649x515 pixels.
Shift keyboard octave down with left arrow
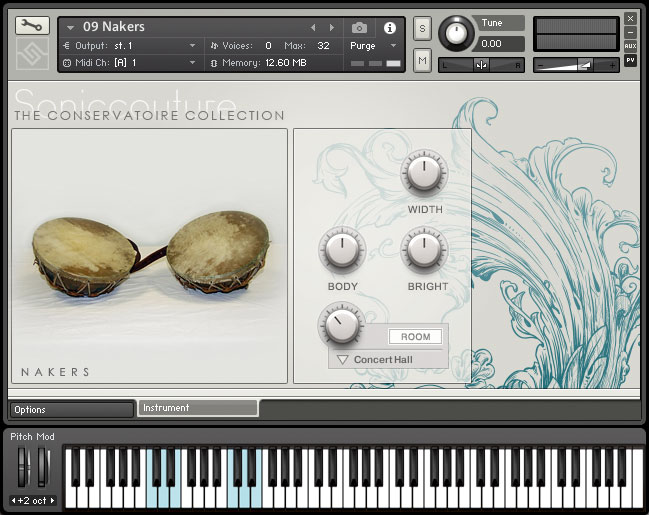click(13, 501)
